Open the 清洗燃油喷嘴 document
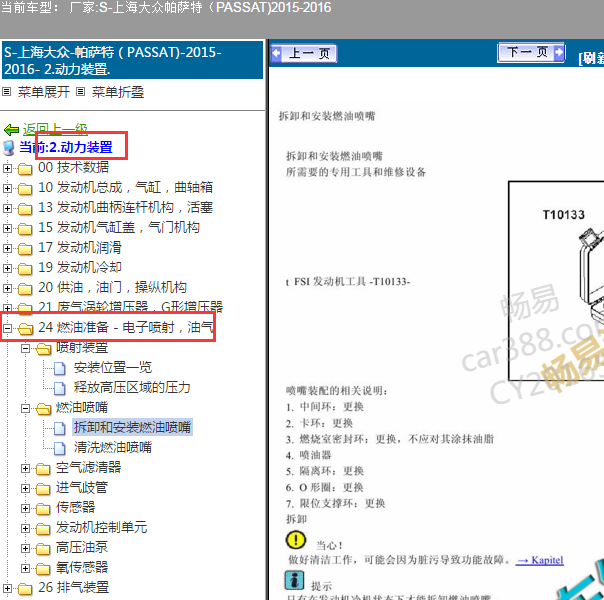Viewport: 604px width, 600px height. 113,447
